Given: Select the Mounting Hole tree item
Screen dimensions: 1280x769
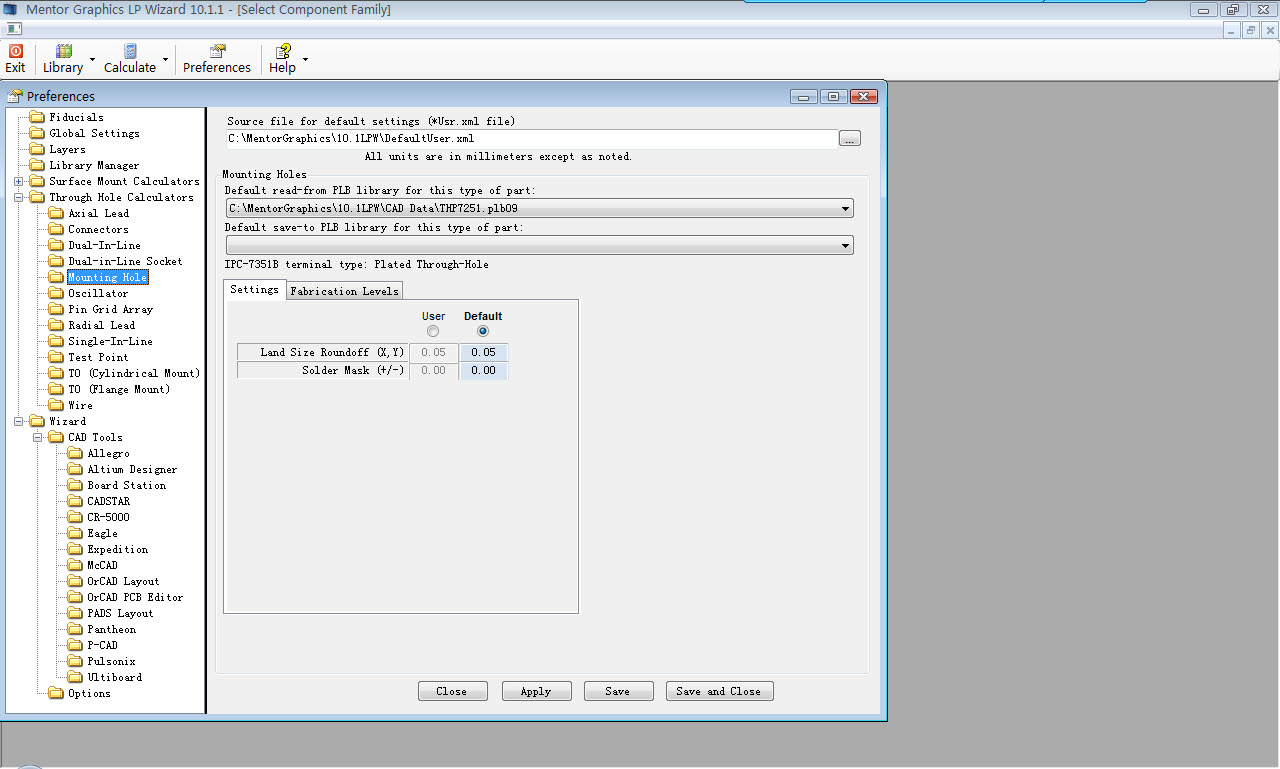Looking at the screenshot, I should coord(107,277).
